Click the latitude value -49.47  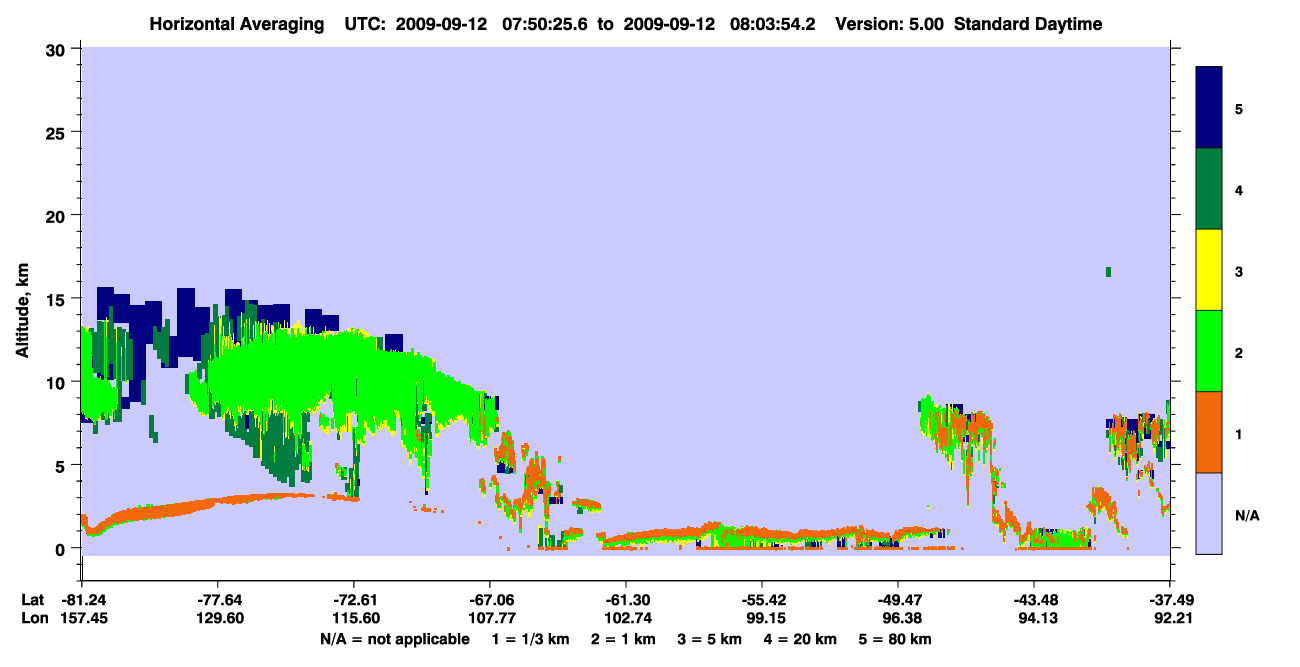point(898,600)
